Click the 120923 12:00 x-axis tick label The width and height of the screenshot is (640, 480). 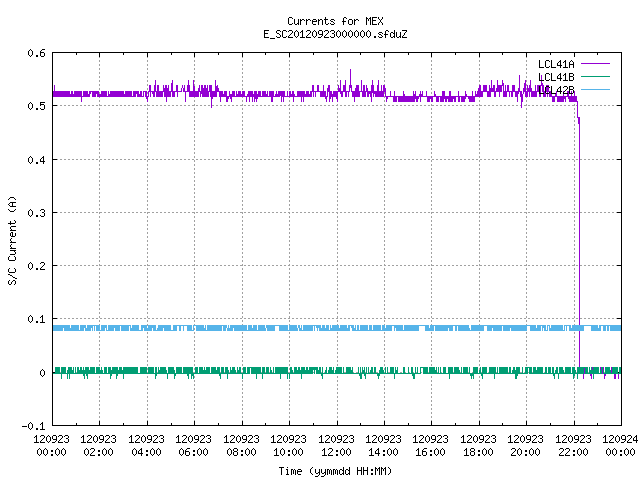click(336, 445)
